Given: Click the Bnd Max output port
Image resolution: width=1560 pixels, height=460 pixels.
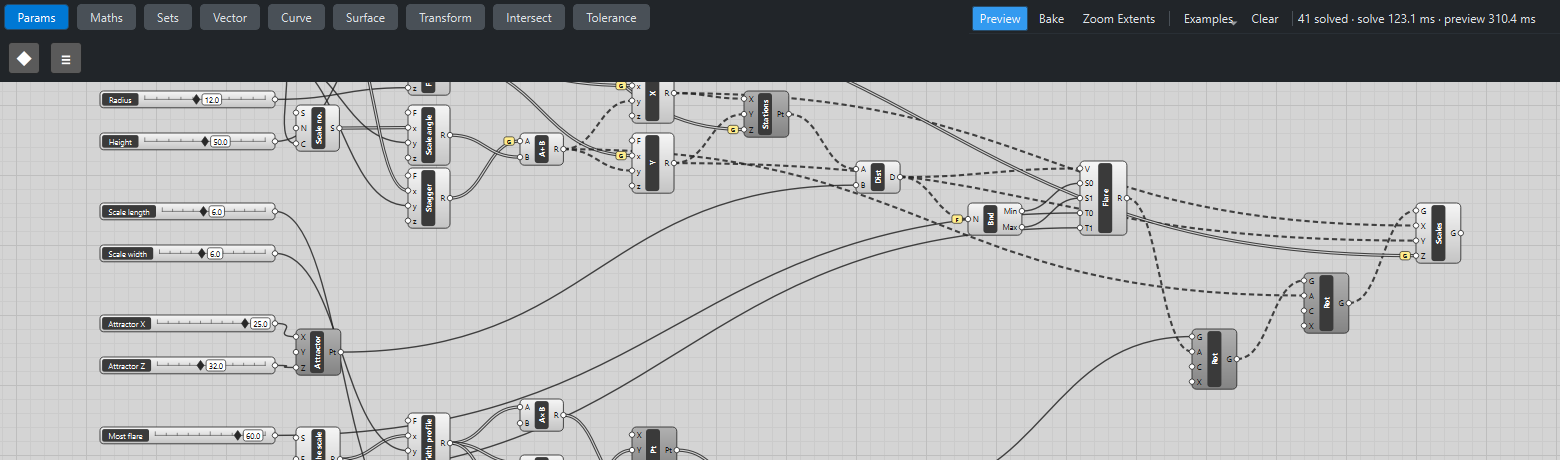Looking at the screenshot, I should point(1023,227).
